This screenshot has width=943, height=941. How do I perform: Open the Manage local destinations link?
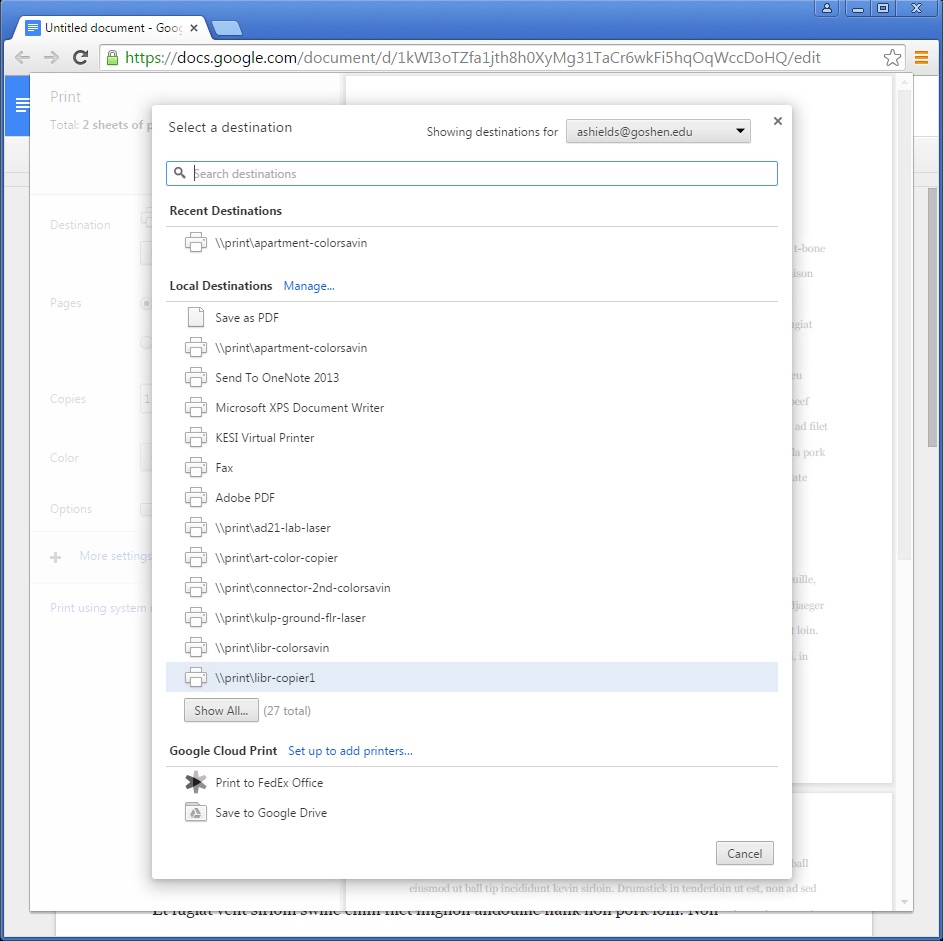(x=309, y=286)
